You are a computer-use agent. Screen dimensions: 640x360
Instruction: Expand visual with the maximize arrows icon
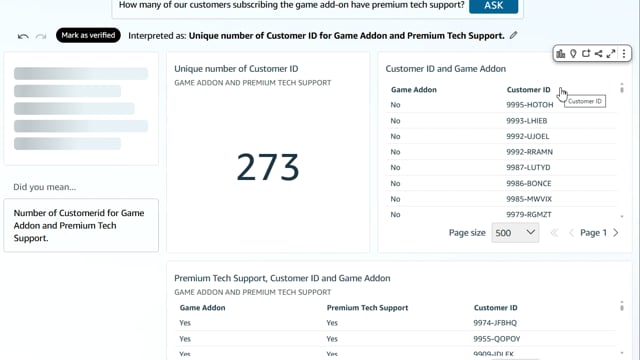(x=611, y=53)
